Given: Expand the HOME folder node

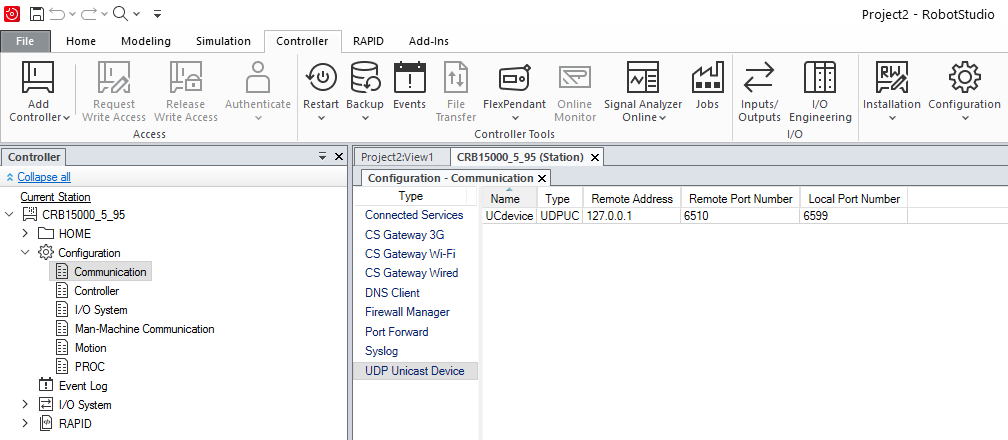Looking at the screenshot, I should point(26,234).
